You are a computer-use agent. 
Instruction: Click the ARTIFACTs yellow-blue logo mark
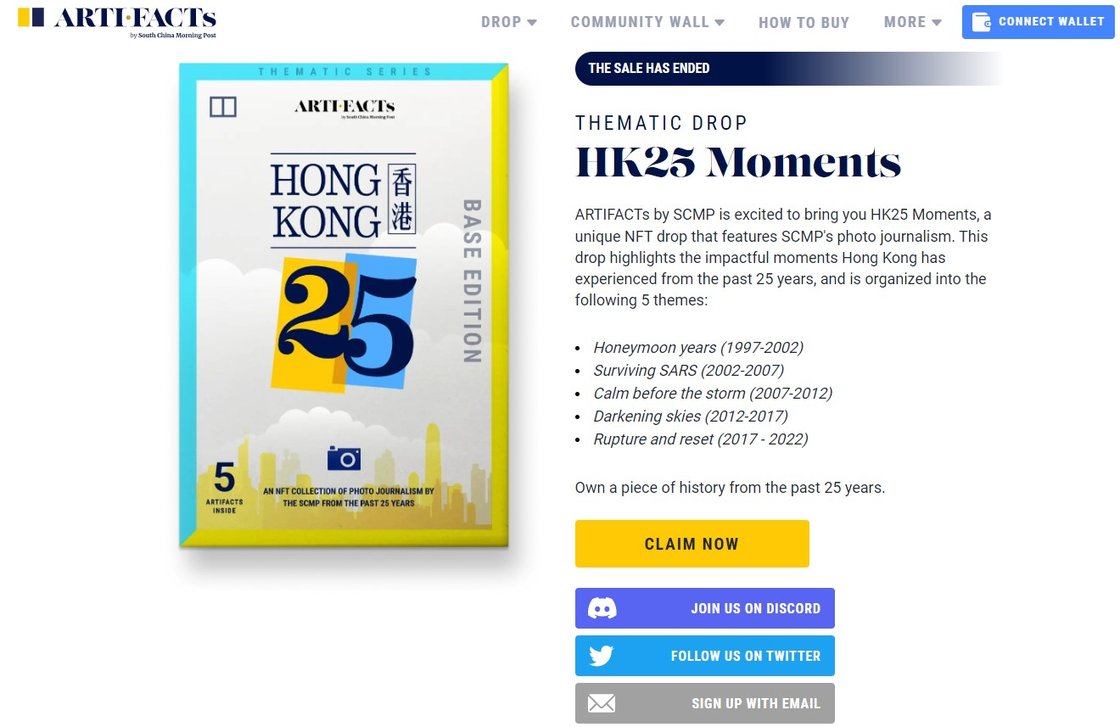(31, 17)
